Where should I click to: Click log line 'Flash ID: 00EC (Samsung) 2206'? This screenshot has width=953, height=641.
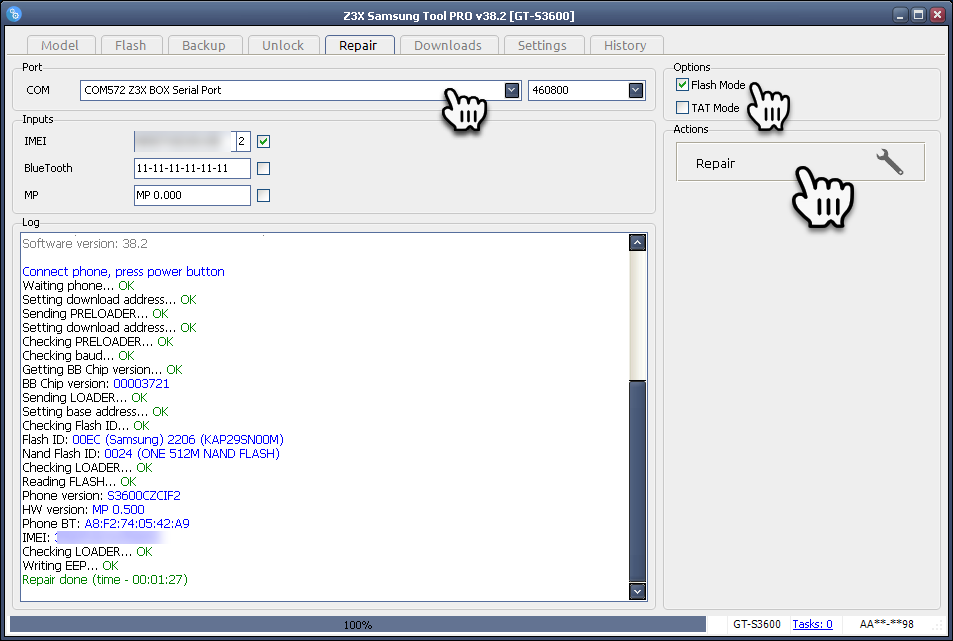[153, 440]
